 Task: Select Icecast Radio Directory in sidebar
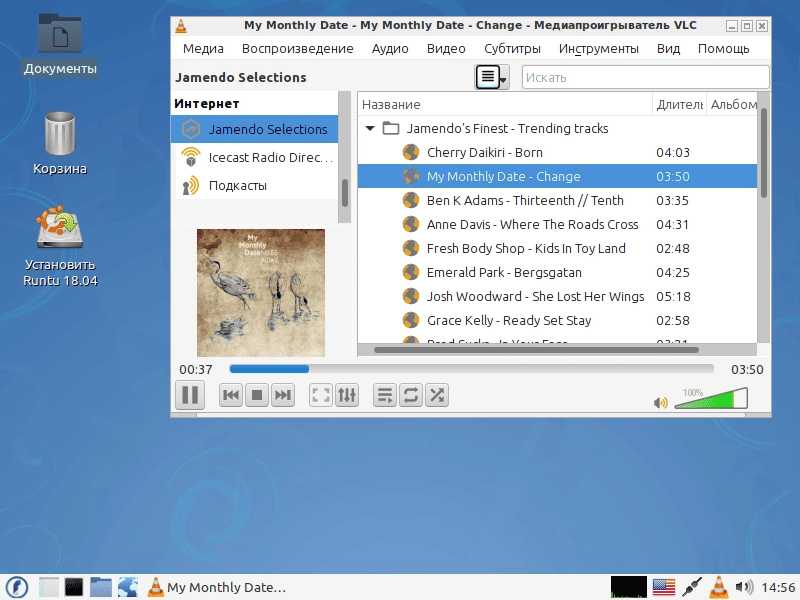(255, 157)
